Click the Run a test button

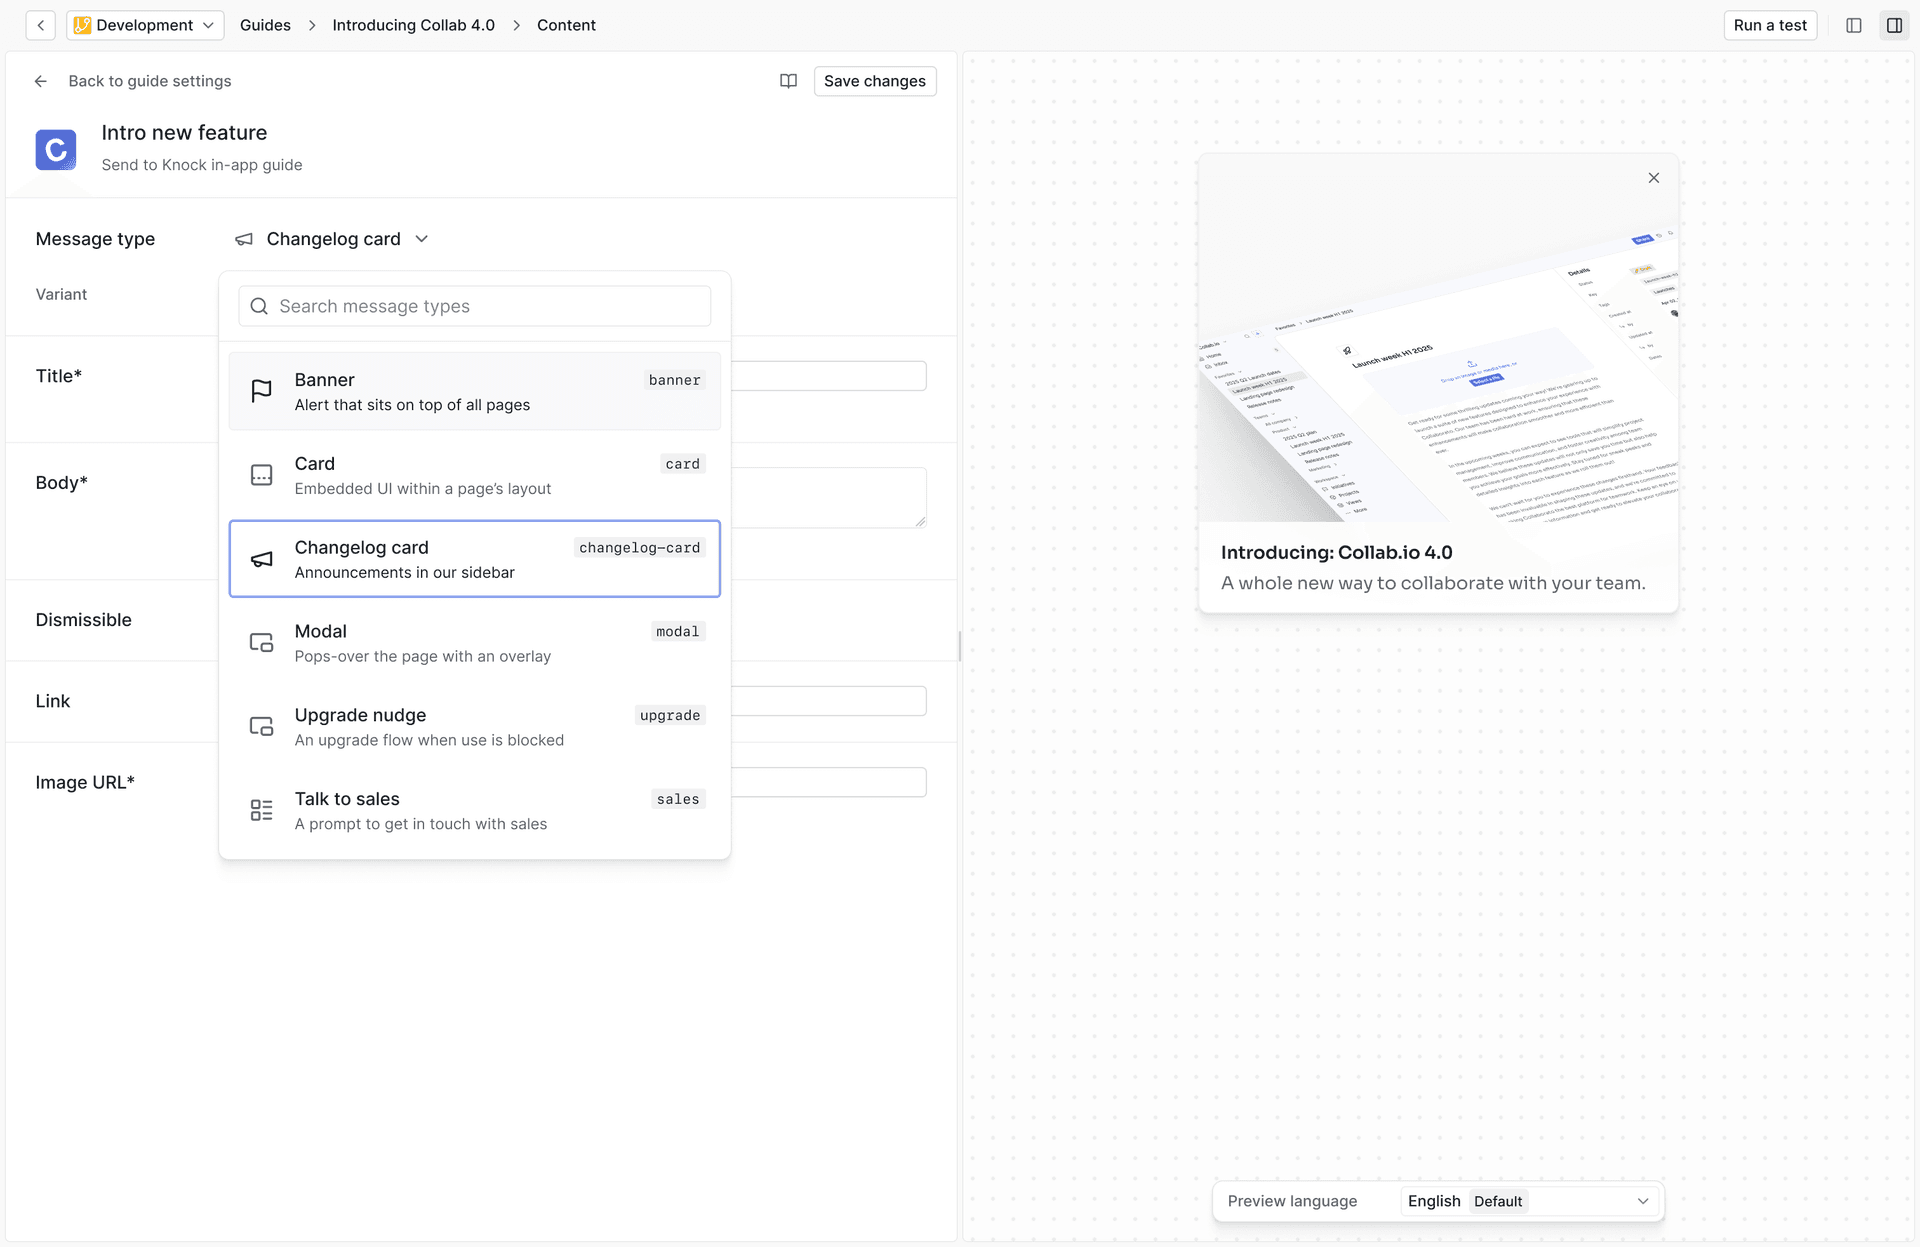coord(1769,25)
